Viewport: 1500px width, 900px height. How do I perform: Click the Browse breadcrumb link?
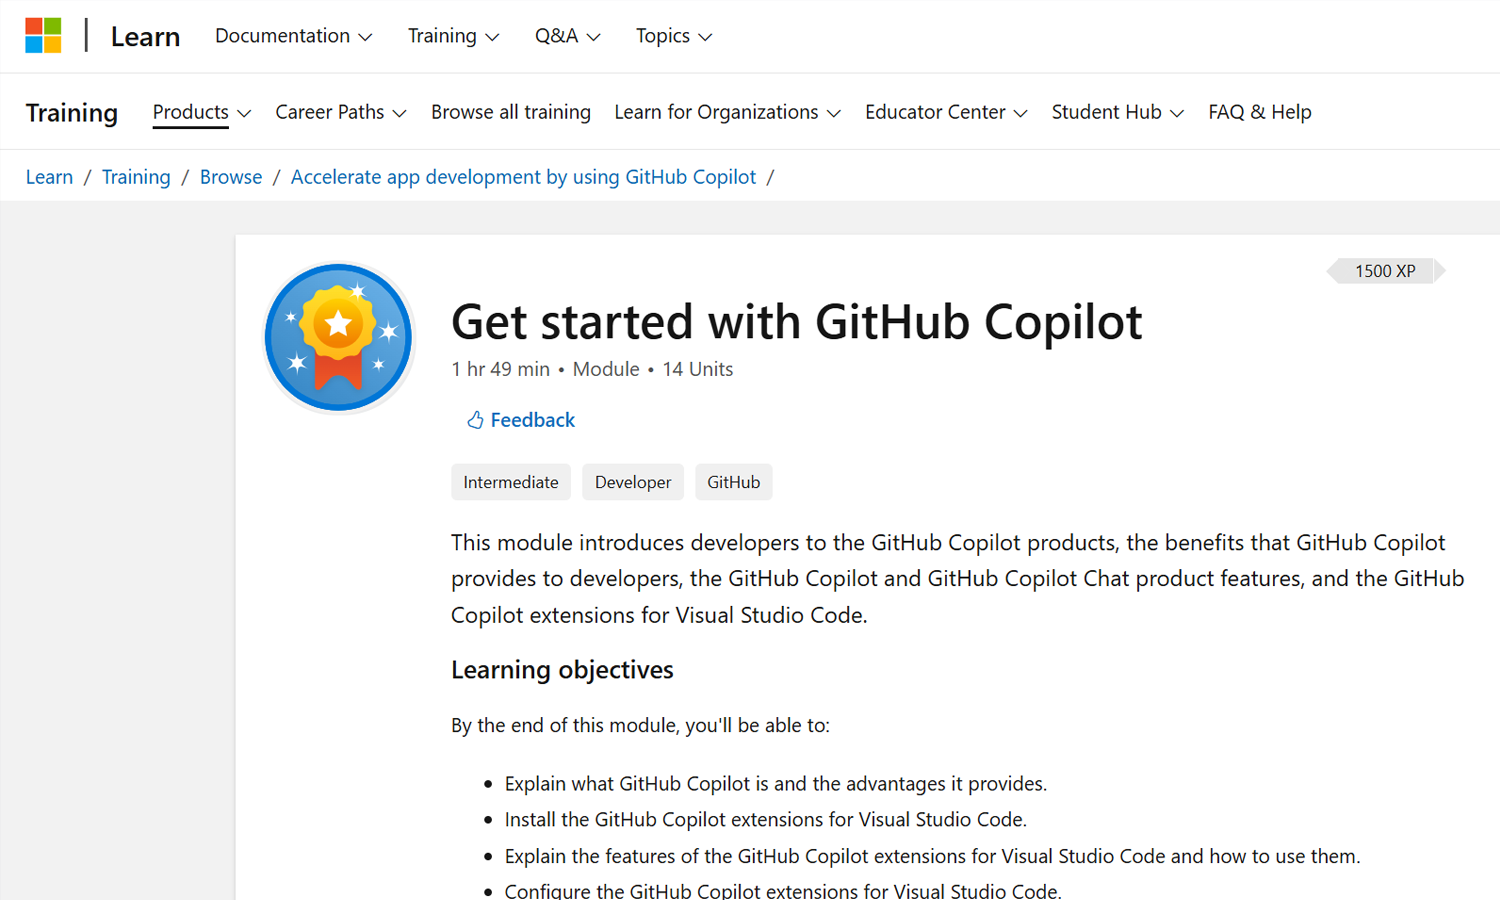230,177
